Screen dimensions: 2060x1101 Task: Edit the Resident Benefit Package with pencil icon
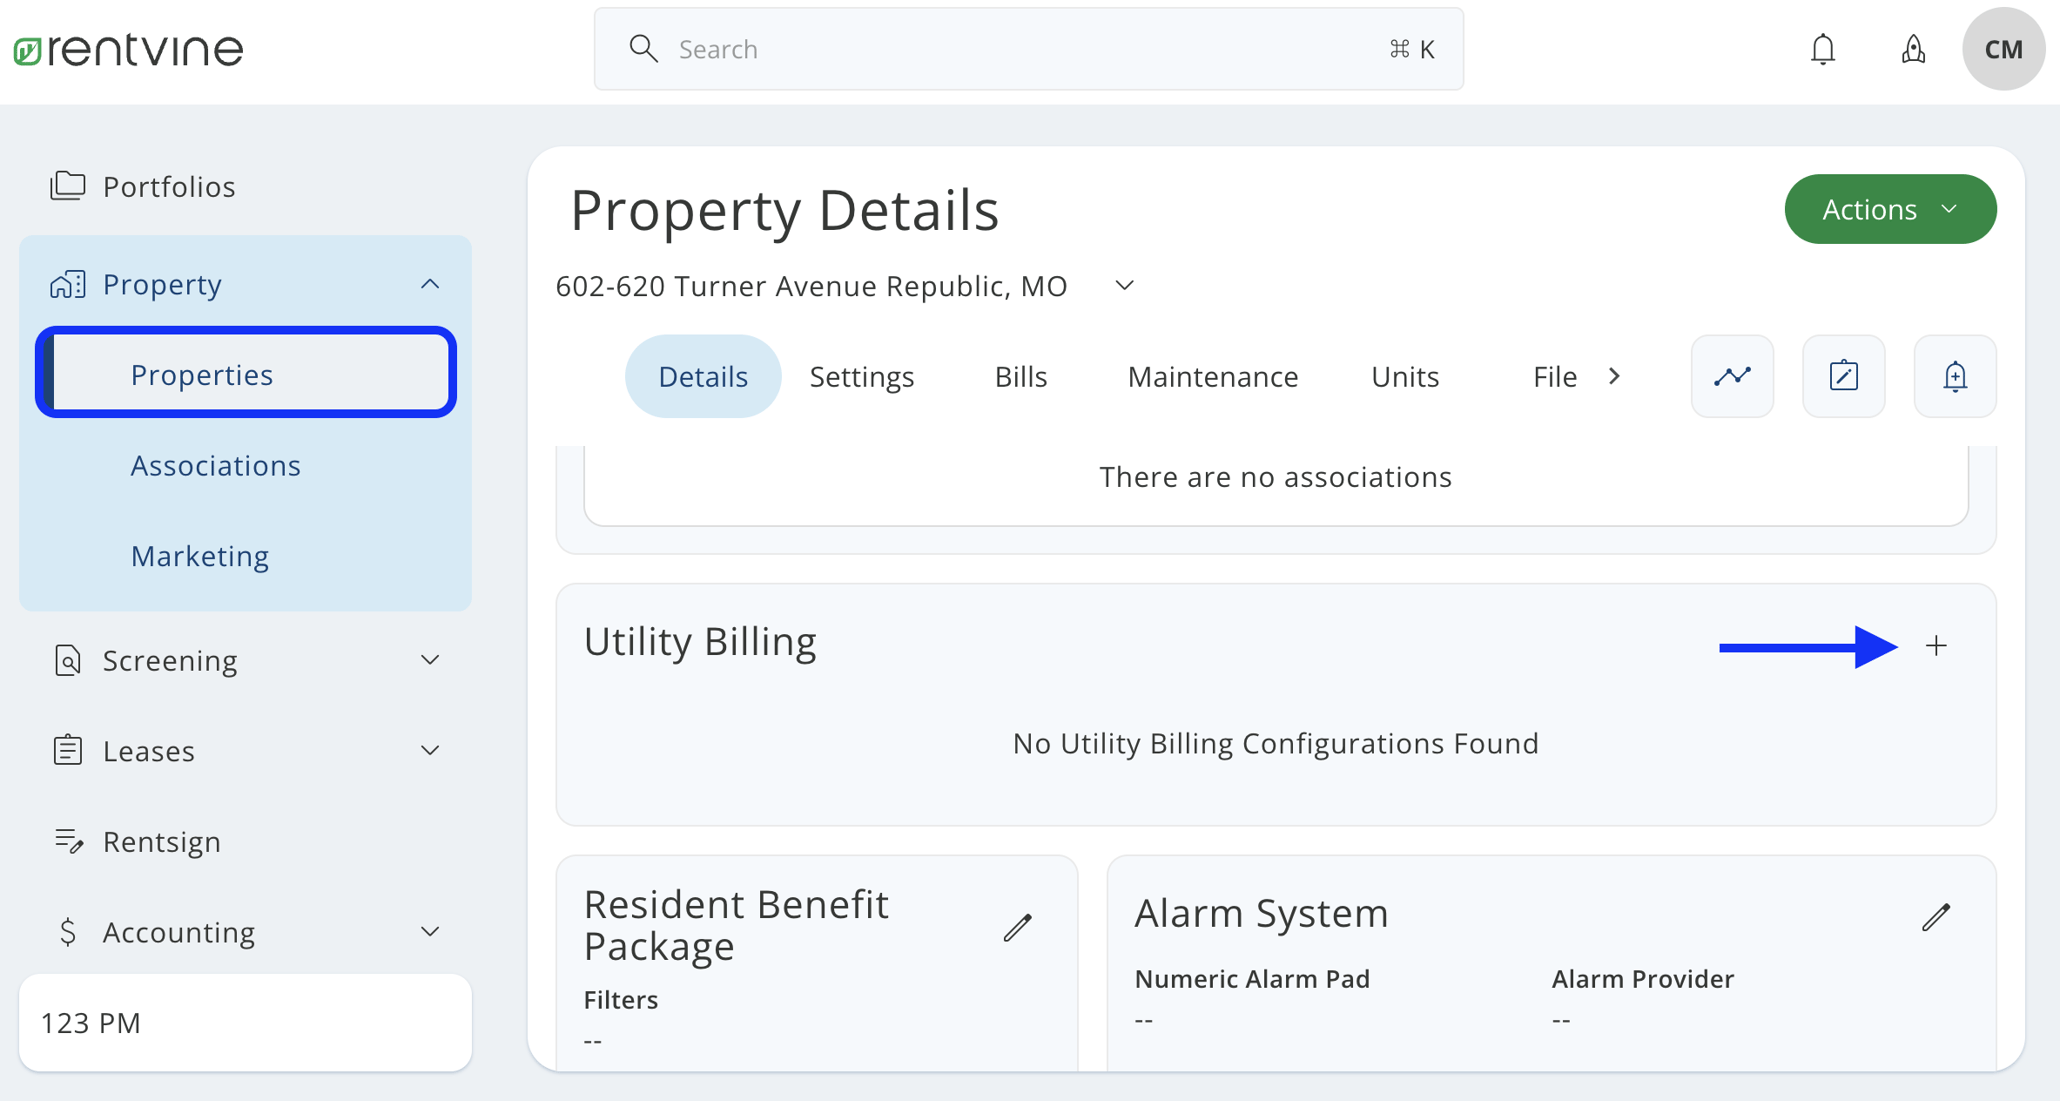tap(1018, 927)
